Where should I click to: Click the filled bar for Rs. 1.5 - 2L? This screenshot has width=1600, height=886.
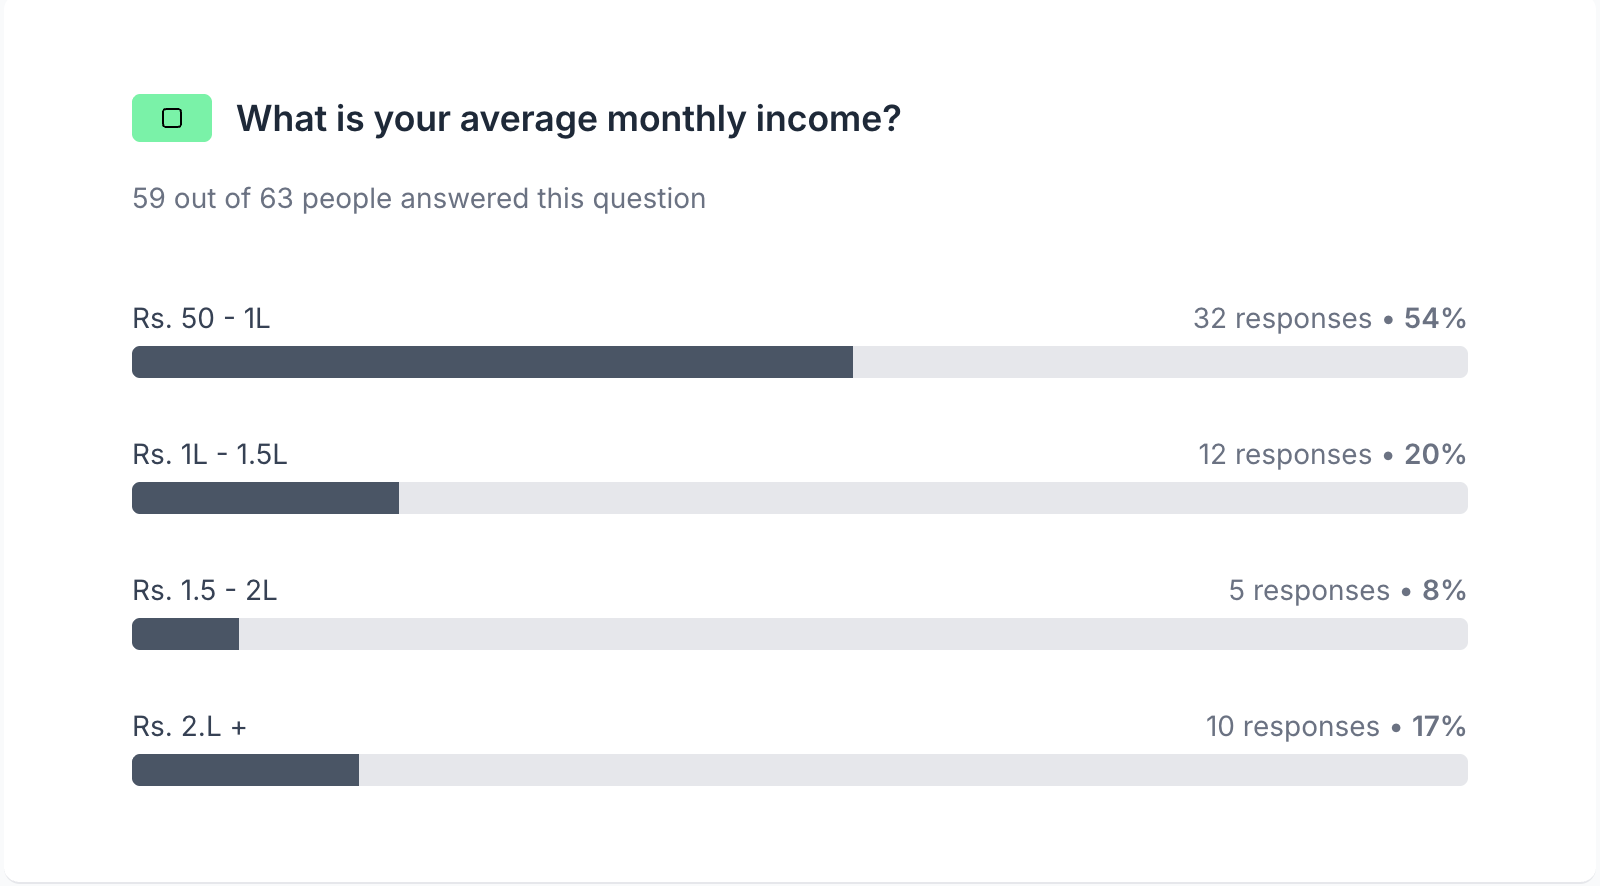pos(185,634)
